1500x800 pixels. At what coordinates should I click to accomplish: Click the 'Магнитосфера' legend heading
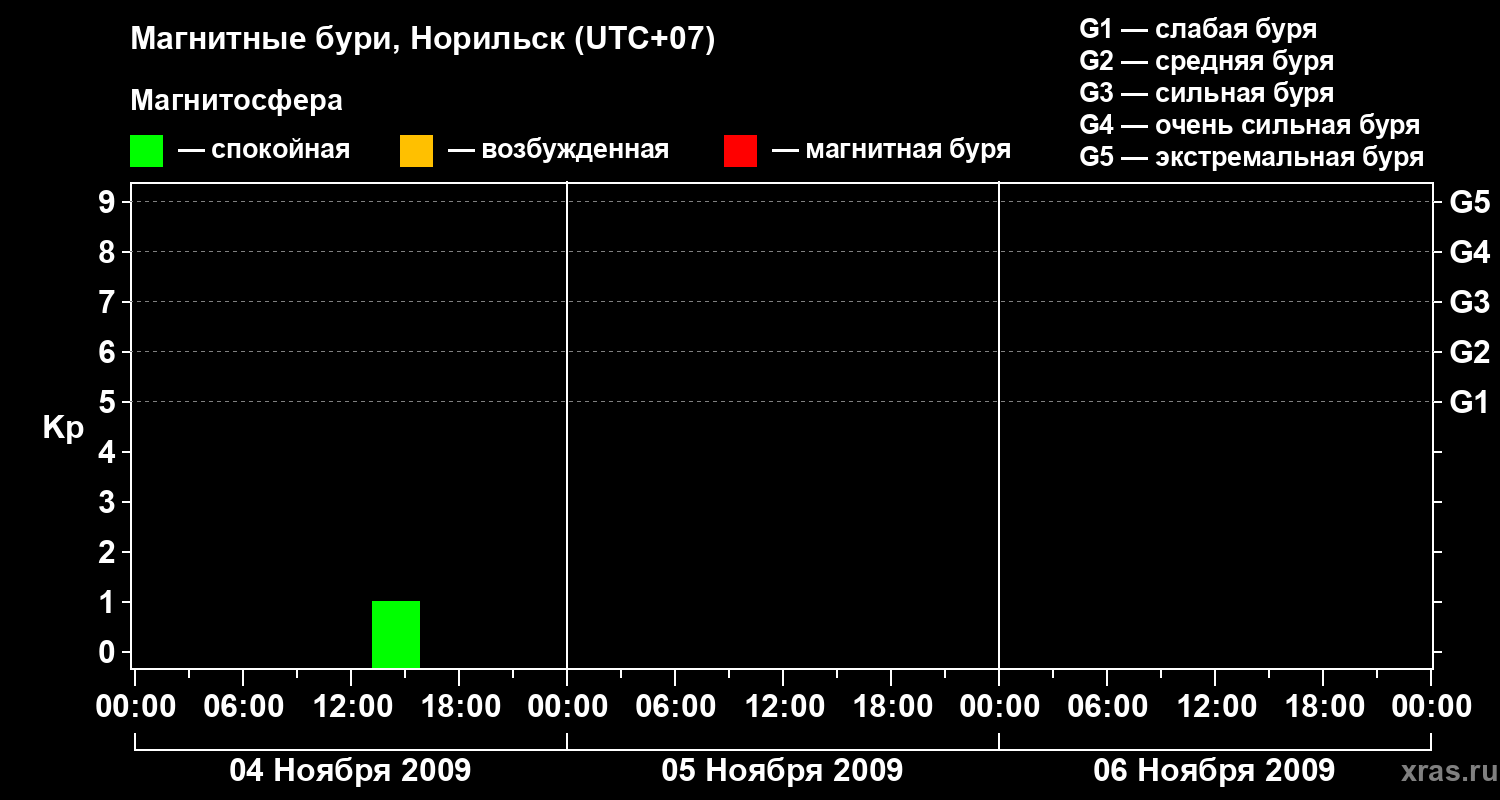pos(236,101)
